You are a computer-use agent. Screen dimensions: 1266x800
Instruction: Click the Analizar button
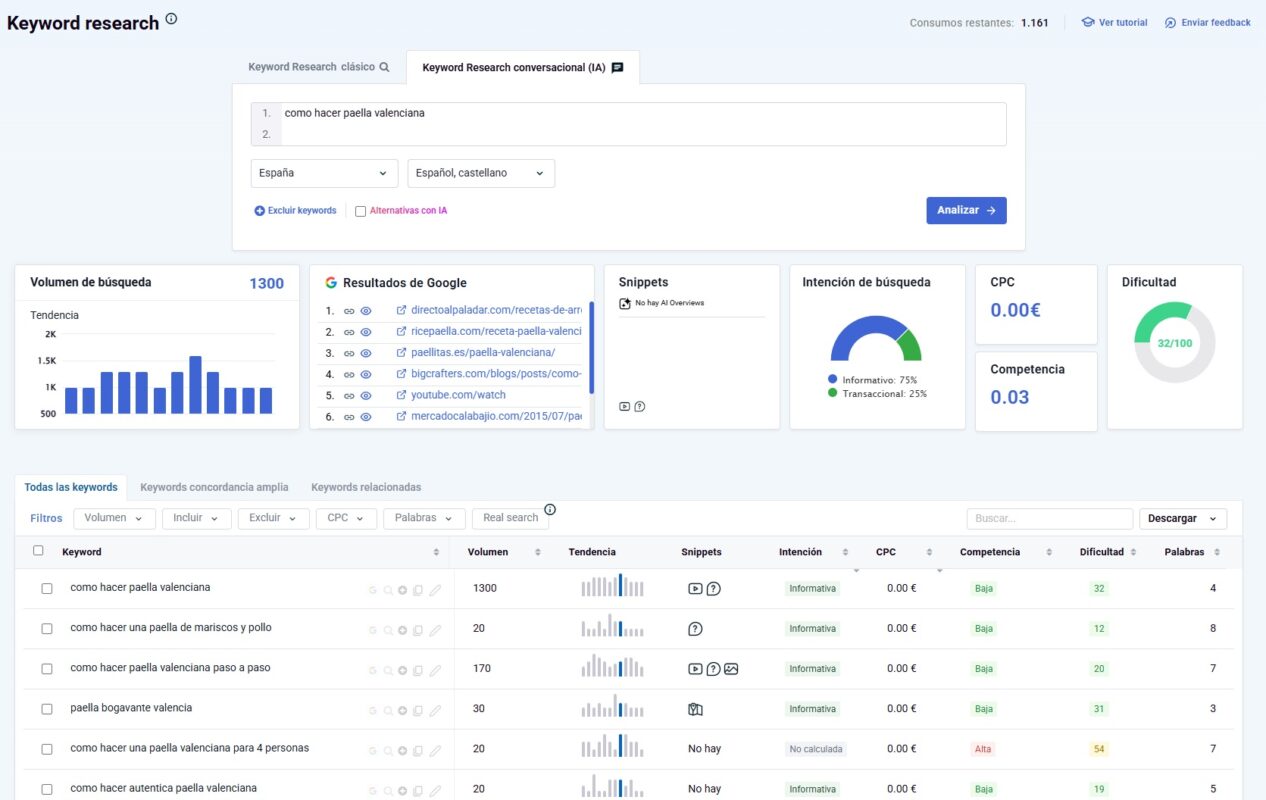point(966,210)
